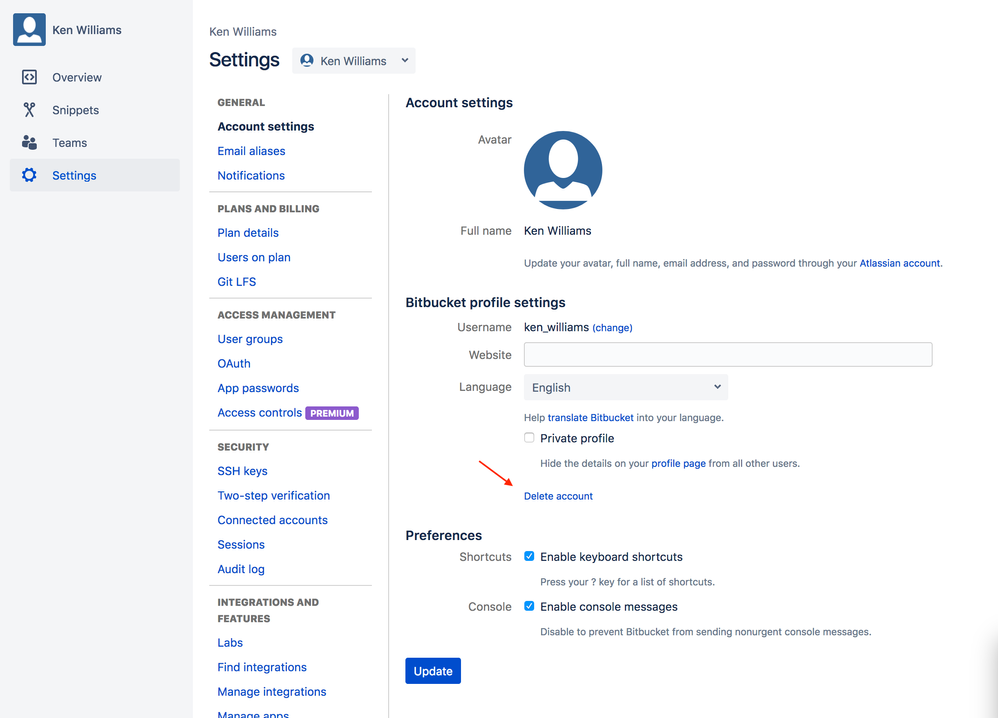Viewport: 998px width, 718px height.
Task: Click user icon in account selector
Action: [x=307, y=60]
